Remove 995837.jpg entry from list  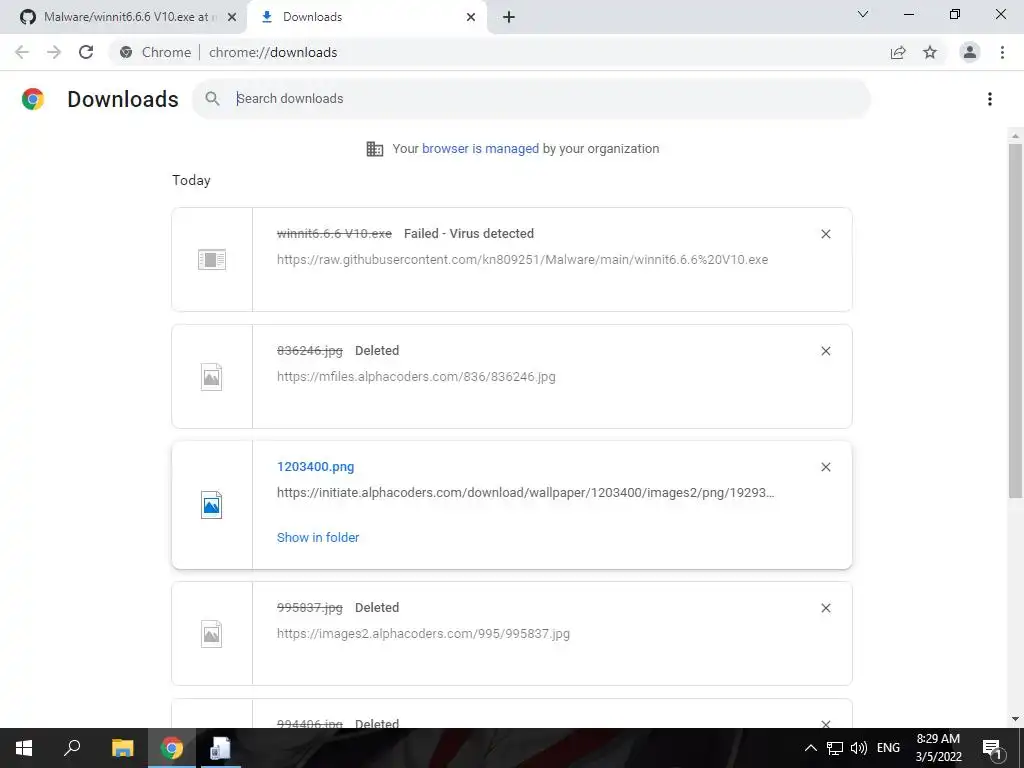[x=826, y=608]
